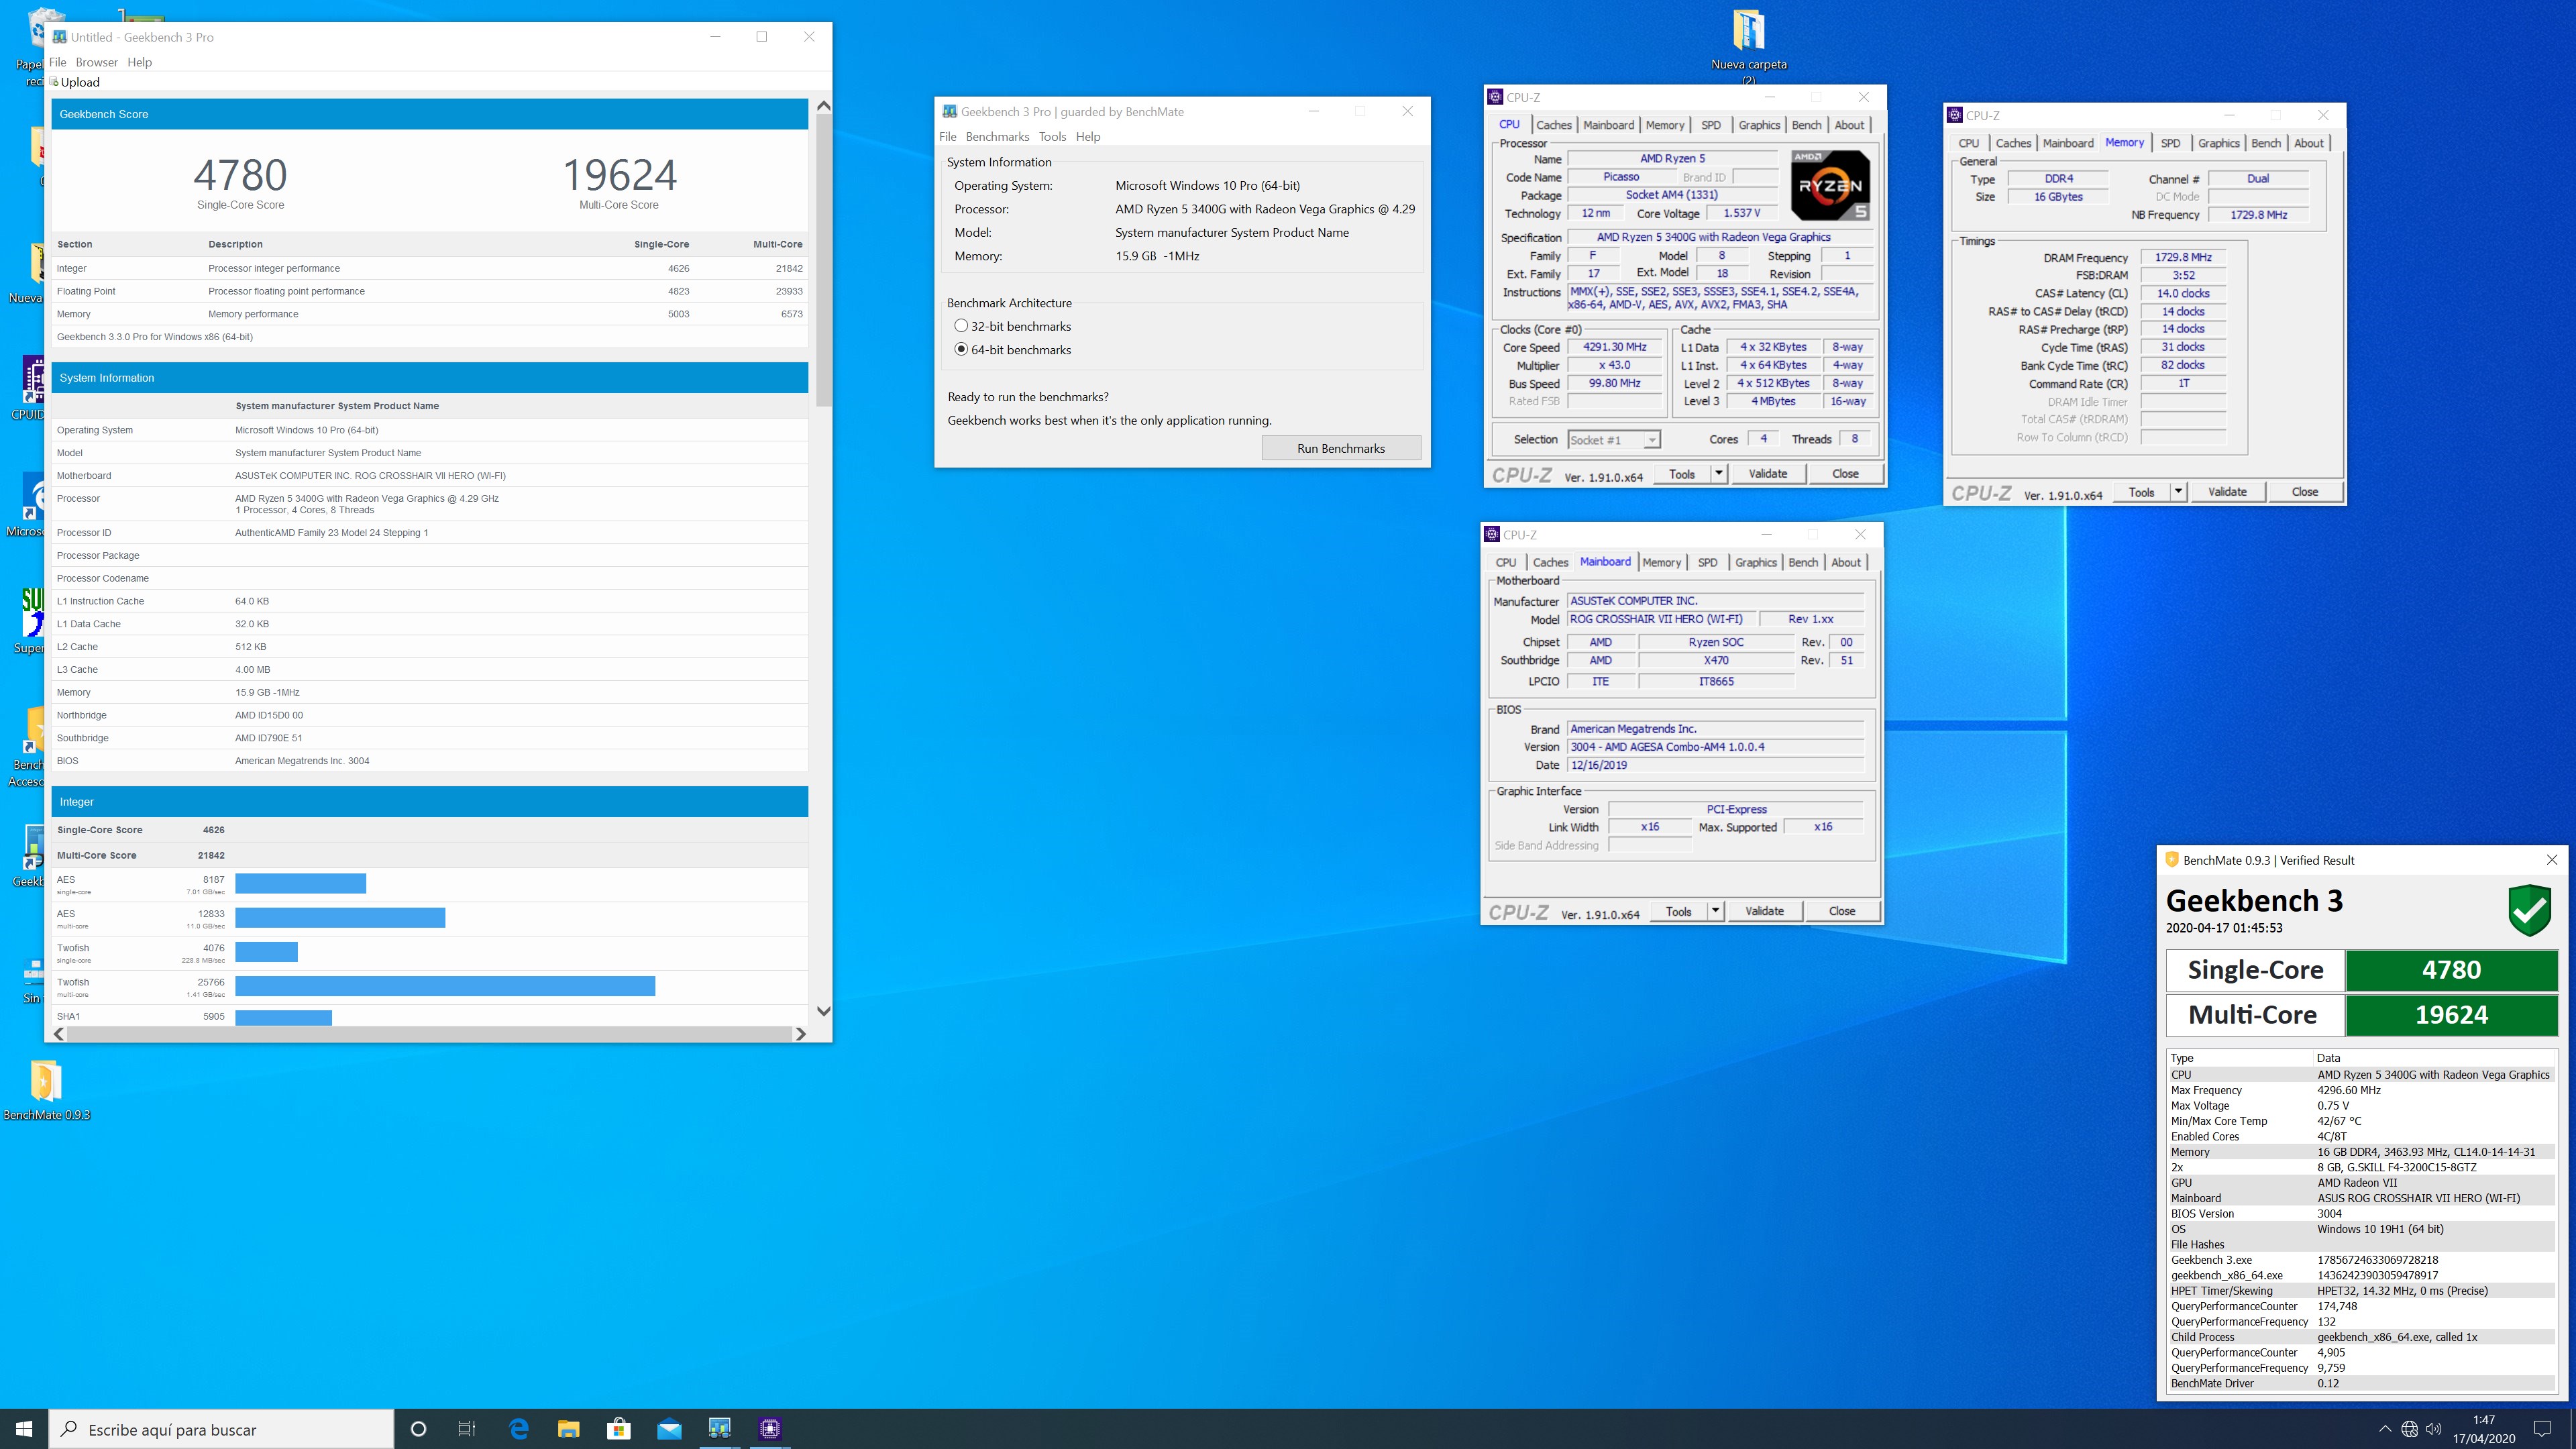Open Tools menu in guarded Geekbench window
2576x1449 pixels.
coord(1052,137)
